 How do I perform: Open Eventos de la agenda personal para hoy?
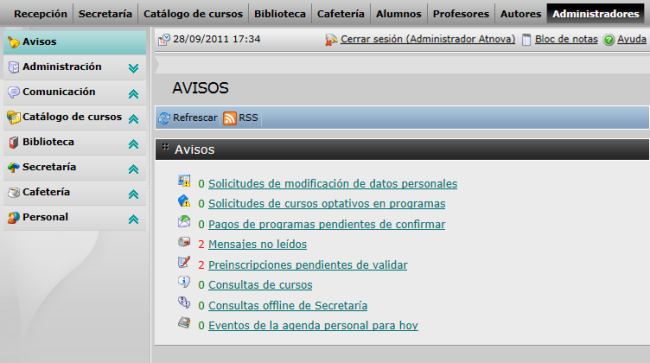[x=313, y=325]
